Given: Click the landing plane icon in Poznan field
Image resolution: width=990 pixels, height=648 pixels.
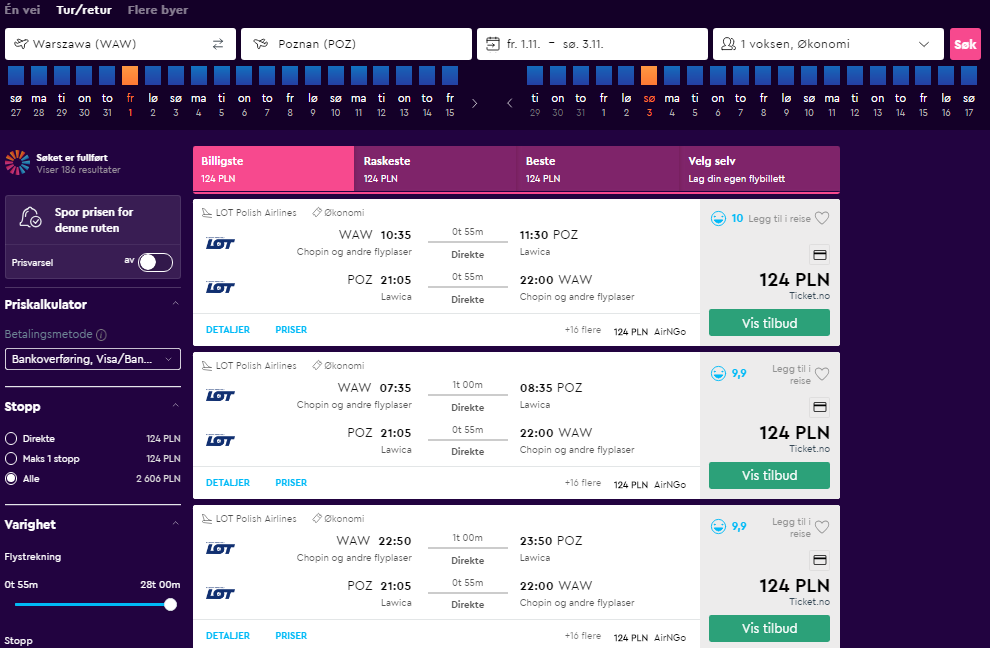Looking at the screenshot, I should point(260,44).
